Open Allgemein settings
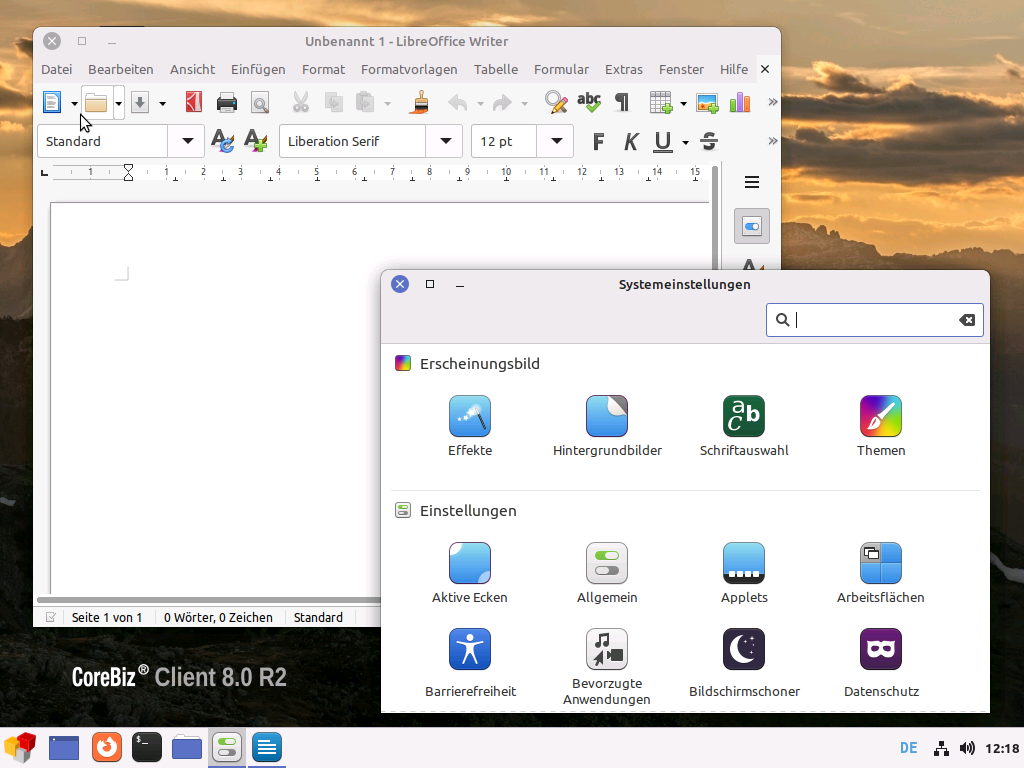Viewport: 1024px width, 768px height. [x=607, y=573]
